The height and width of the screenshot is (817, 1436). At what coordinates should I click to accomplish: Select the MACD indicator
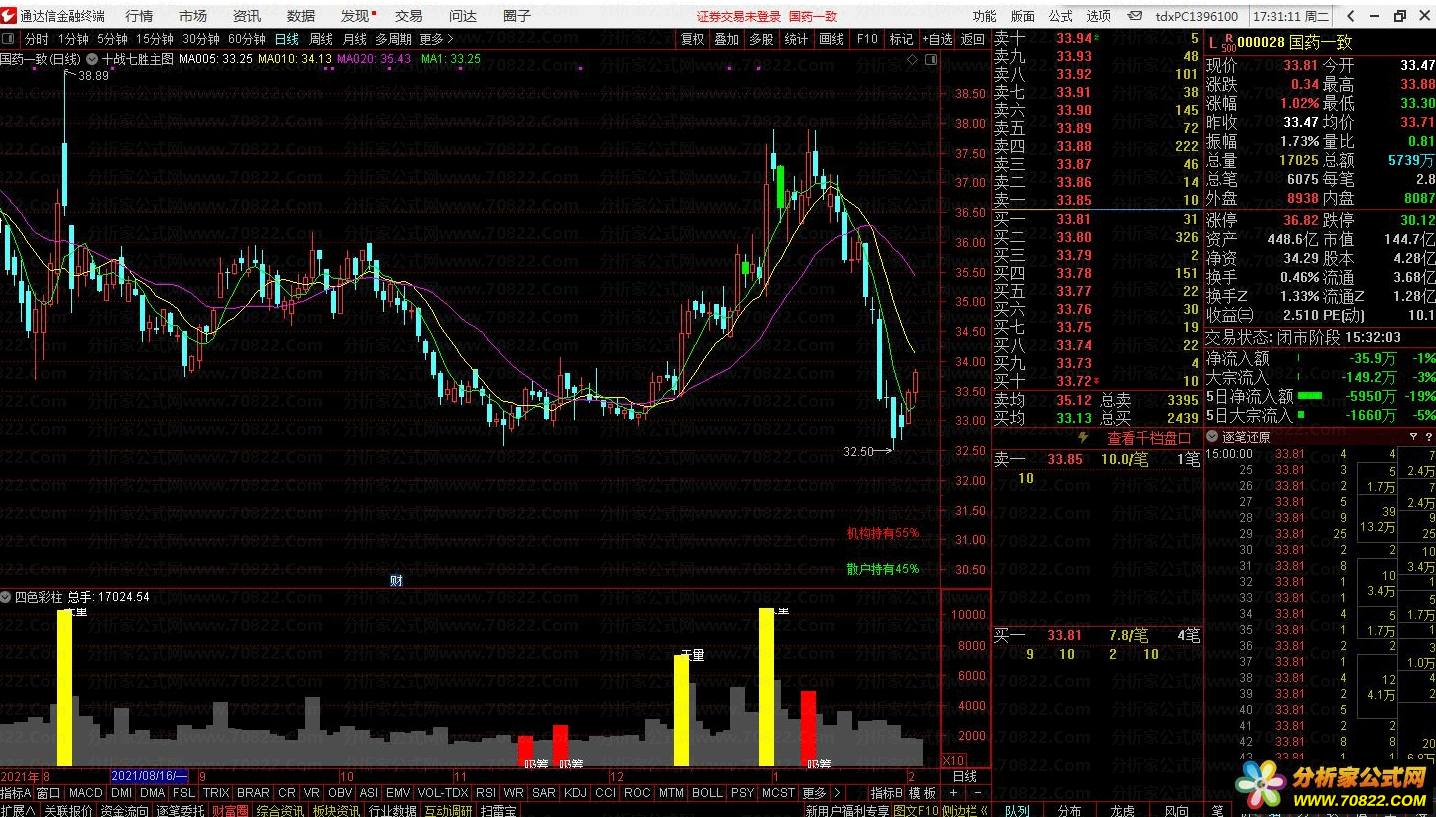[86, 792]
